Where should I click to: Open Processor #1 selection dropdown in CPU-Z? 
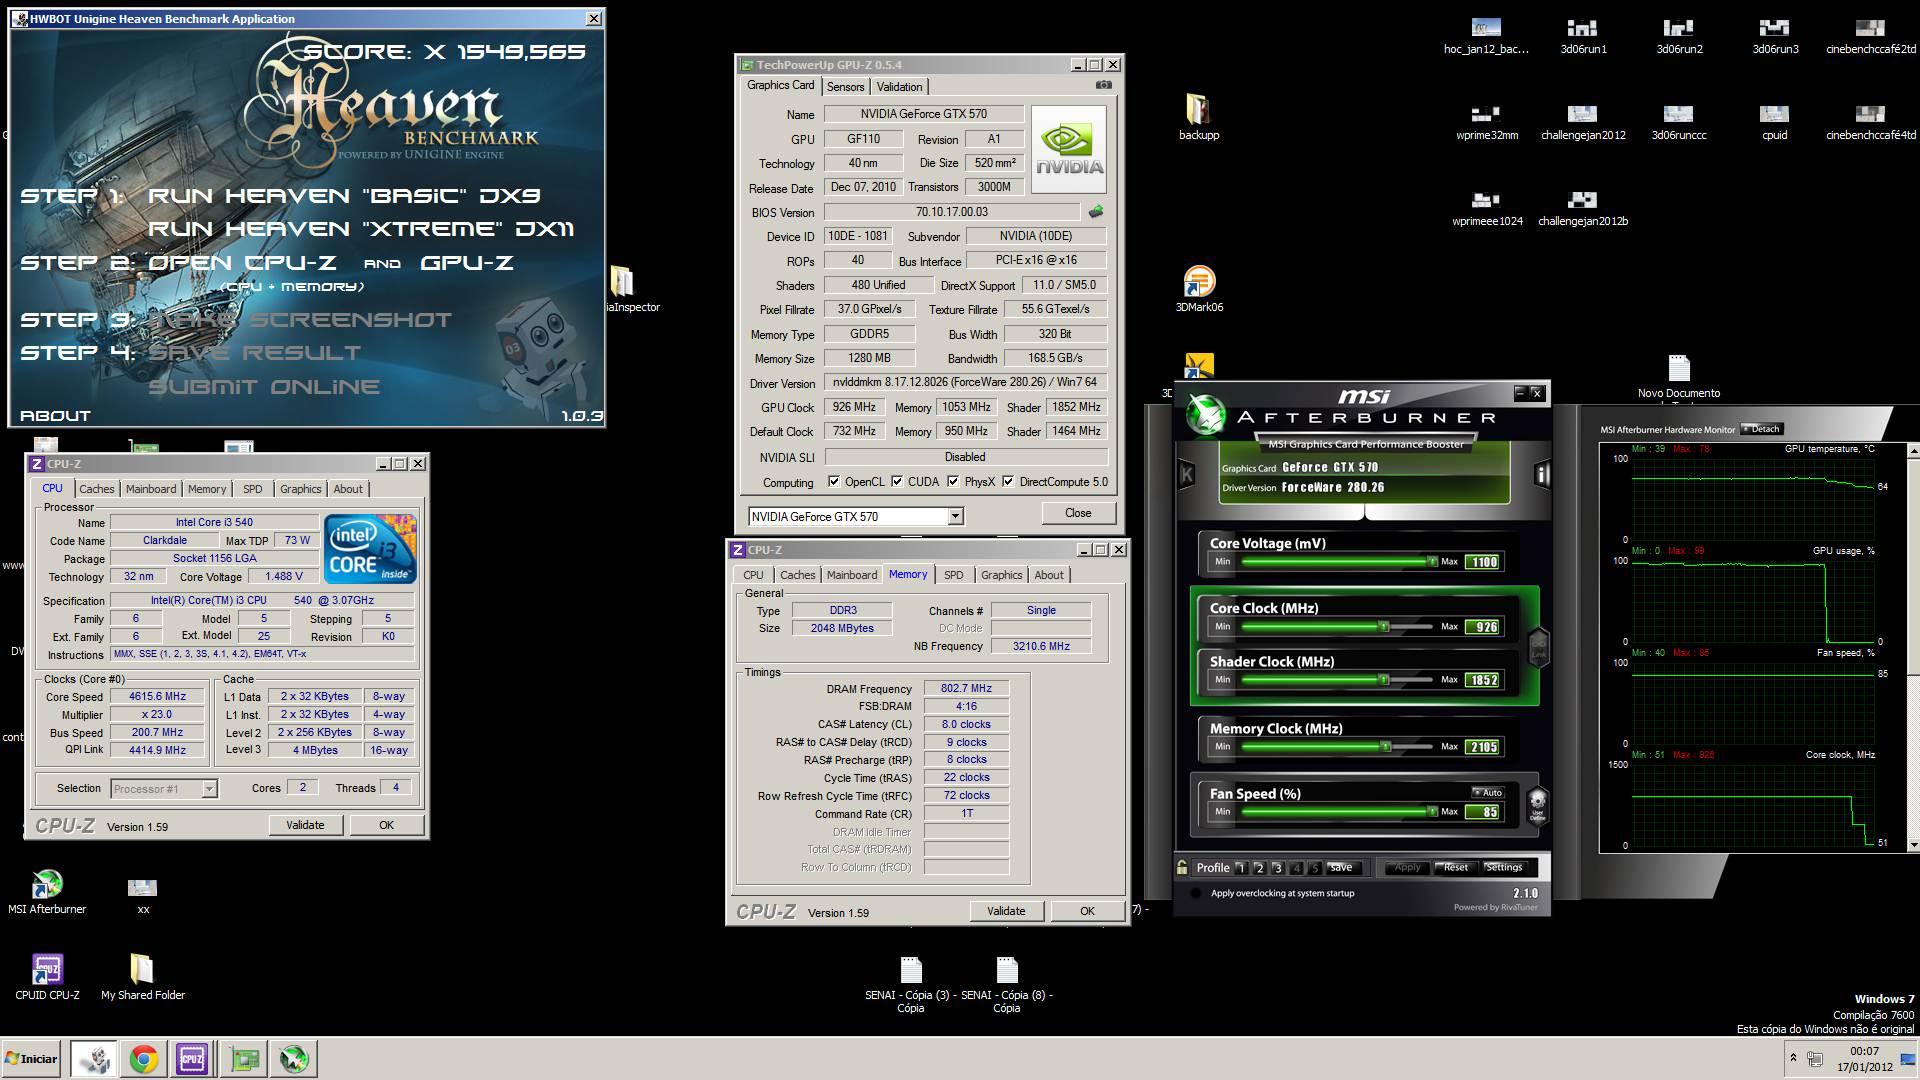pos(209,789)
